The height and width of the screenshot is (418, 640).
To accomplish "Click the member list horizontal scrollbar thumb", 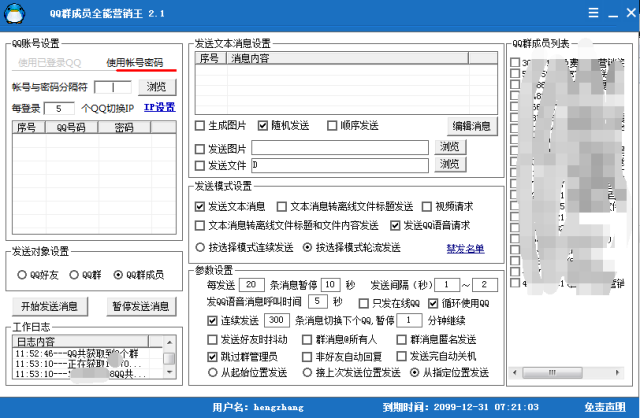I will click(x=552, y=372).
